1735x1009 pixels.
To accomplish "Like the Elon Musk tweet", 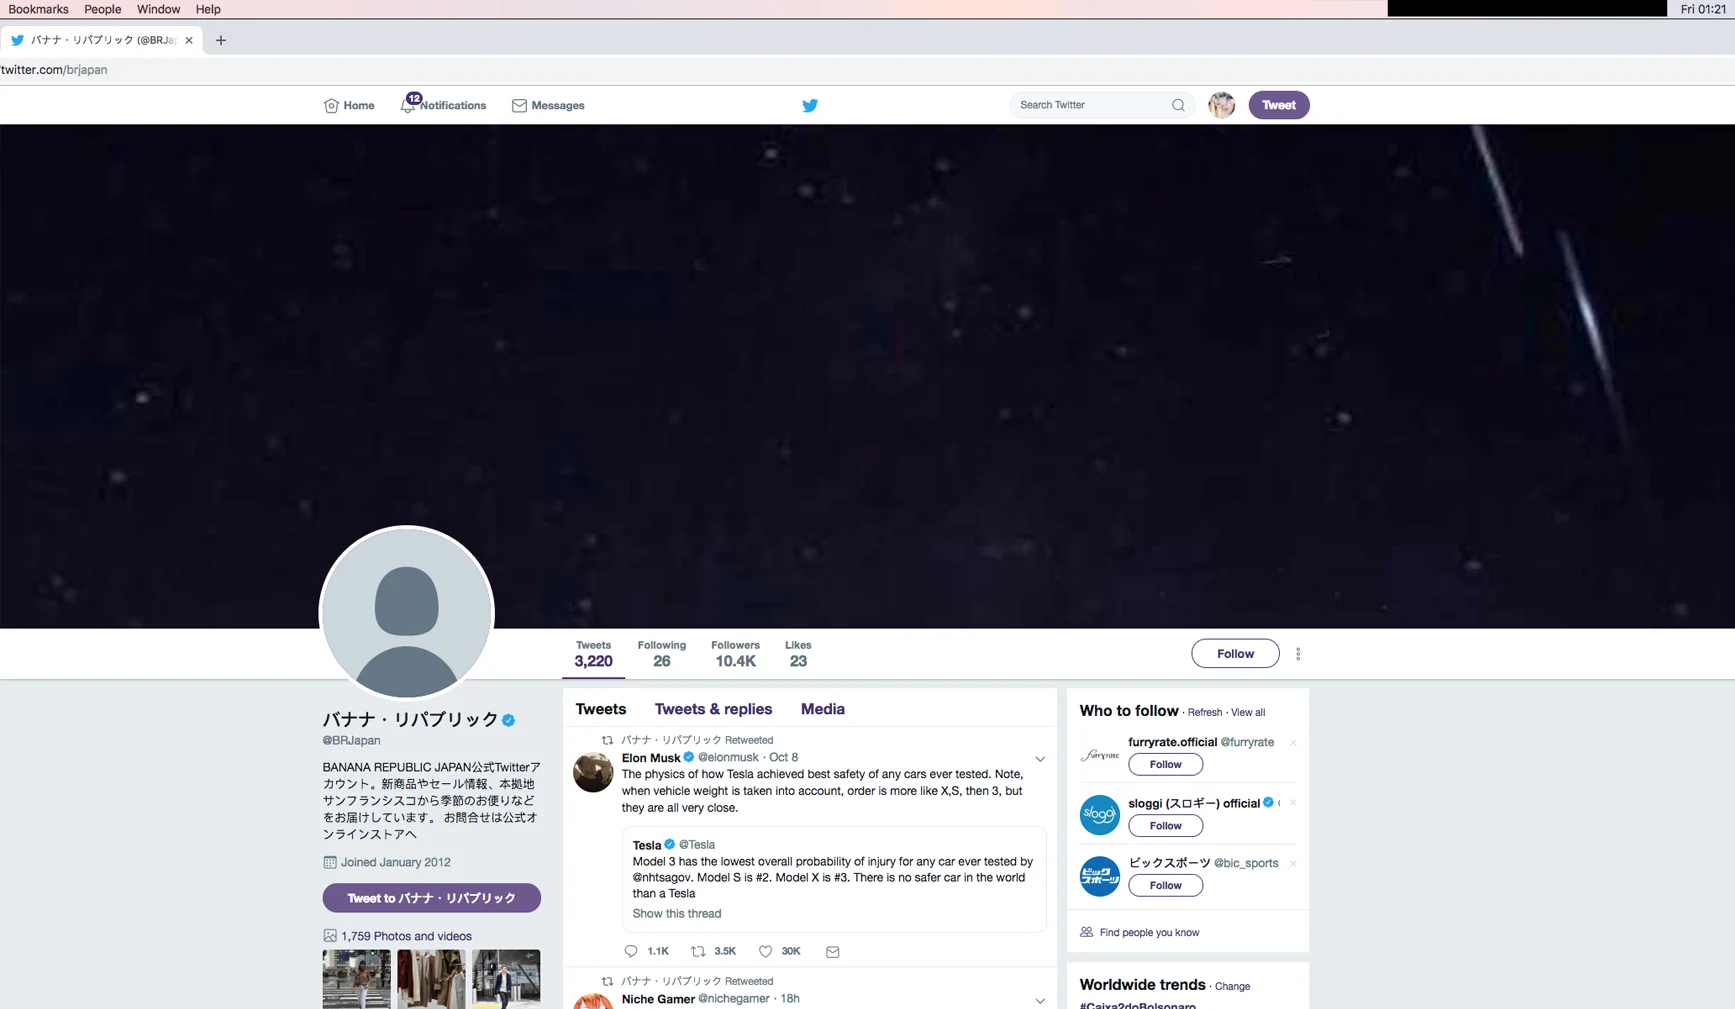I will pos(765,951).
